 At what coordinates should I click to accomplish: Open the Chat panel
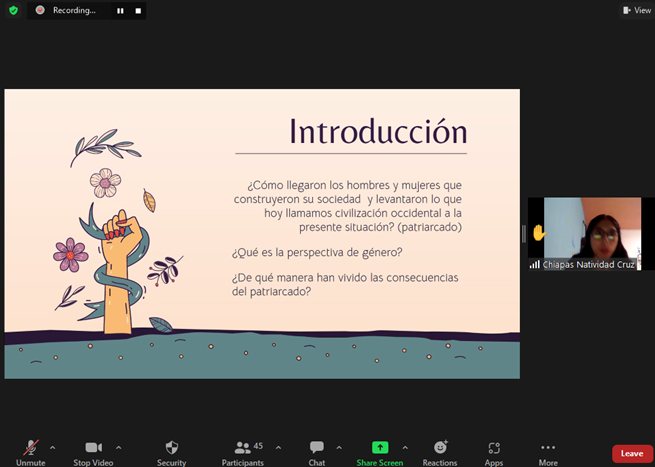(x=317, y=453)
